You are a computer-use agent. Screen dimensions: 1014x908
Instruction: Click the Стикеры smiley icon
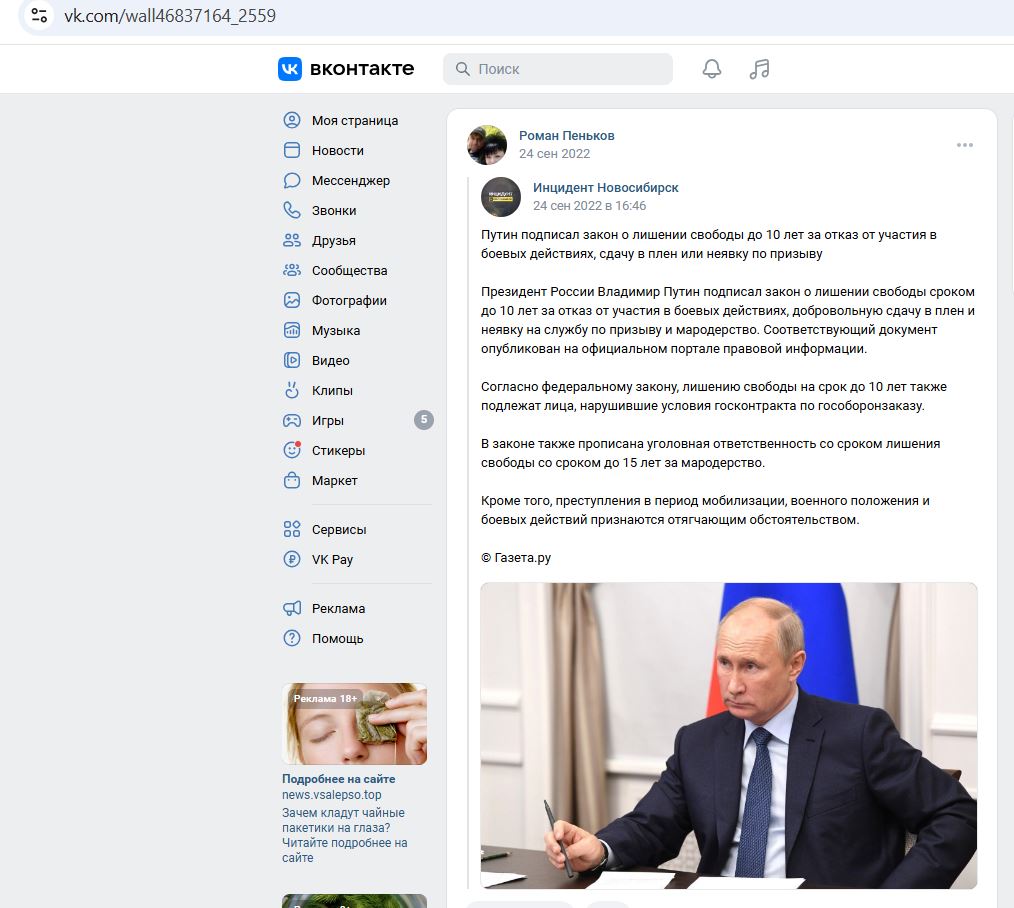[x=292, y=450]
